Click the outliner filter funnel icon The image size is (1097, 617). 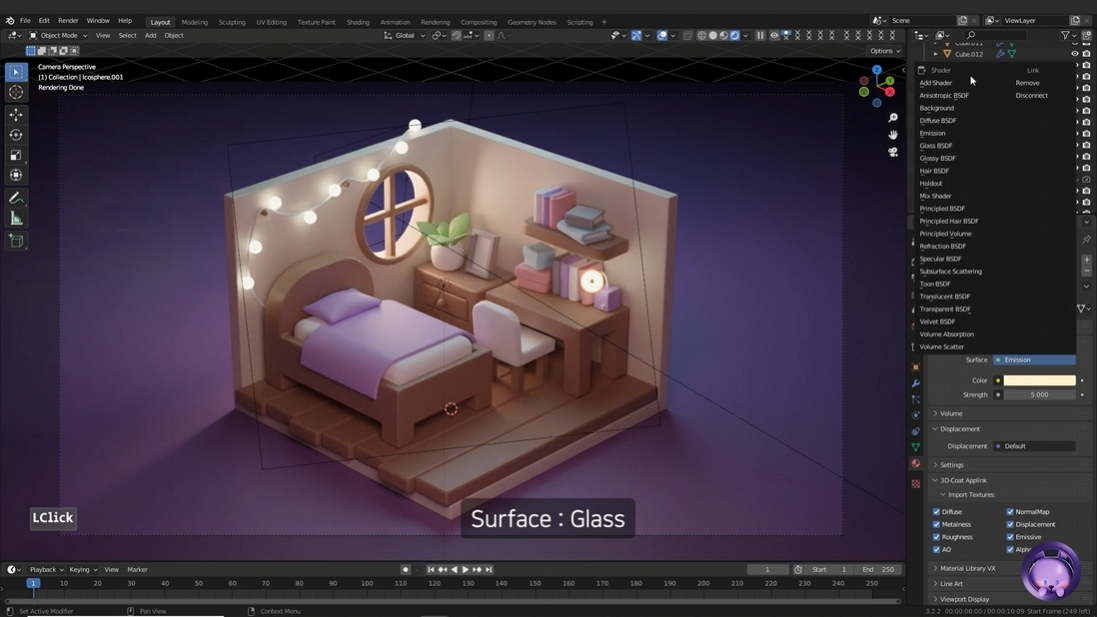1066,35
